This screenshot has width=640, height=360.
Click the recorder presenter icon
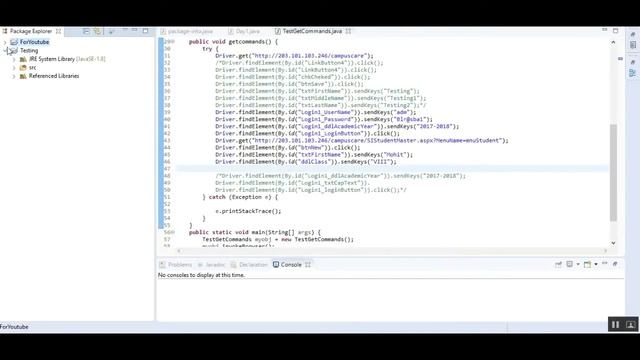[x=630, y=324]
